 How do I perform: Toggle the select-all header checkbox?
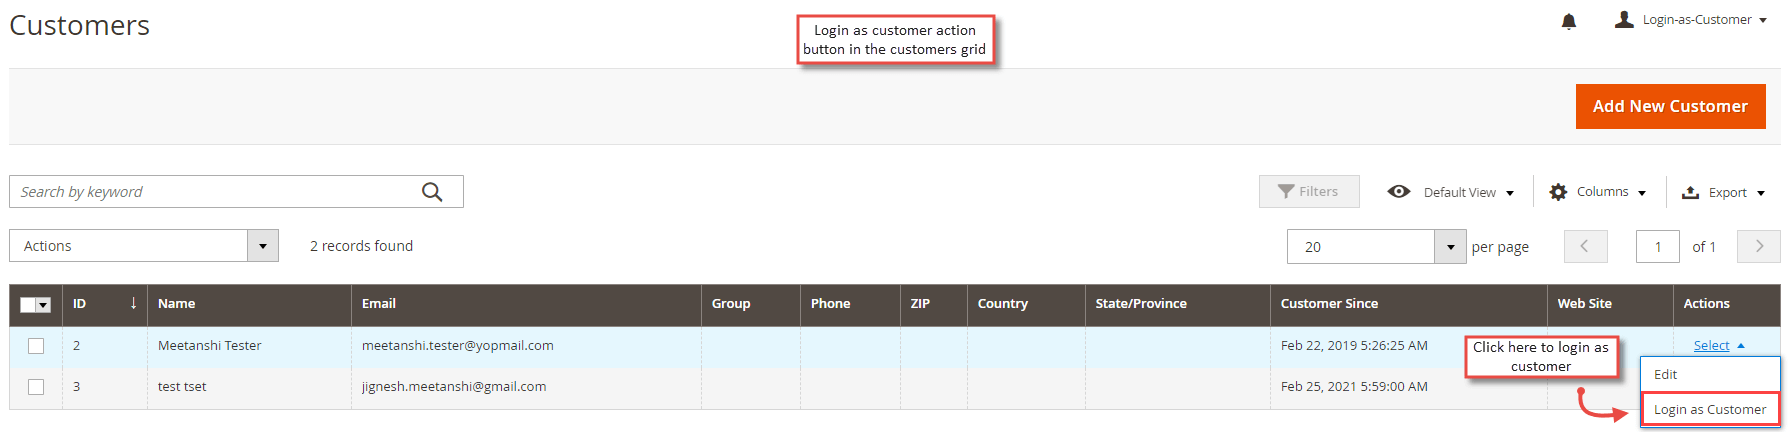(x=28, y=305)
